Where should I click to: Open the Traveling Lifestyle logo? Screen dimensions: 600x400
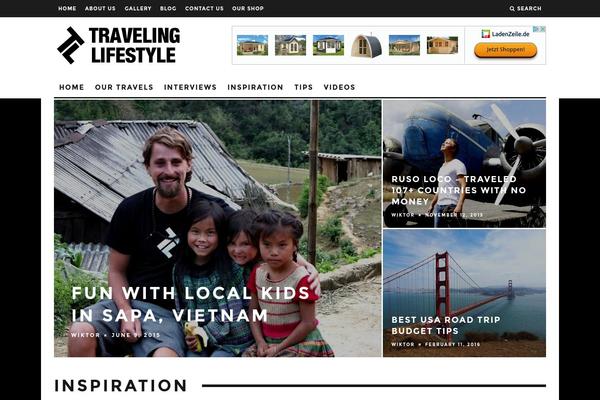(x=119, y=45)
